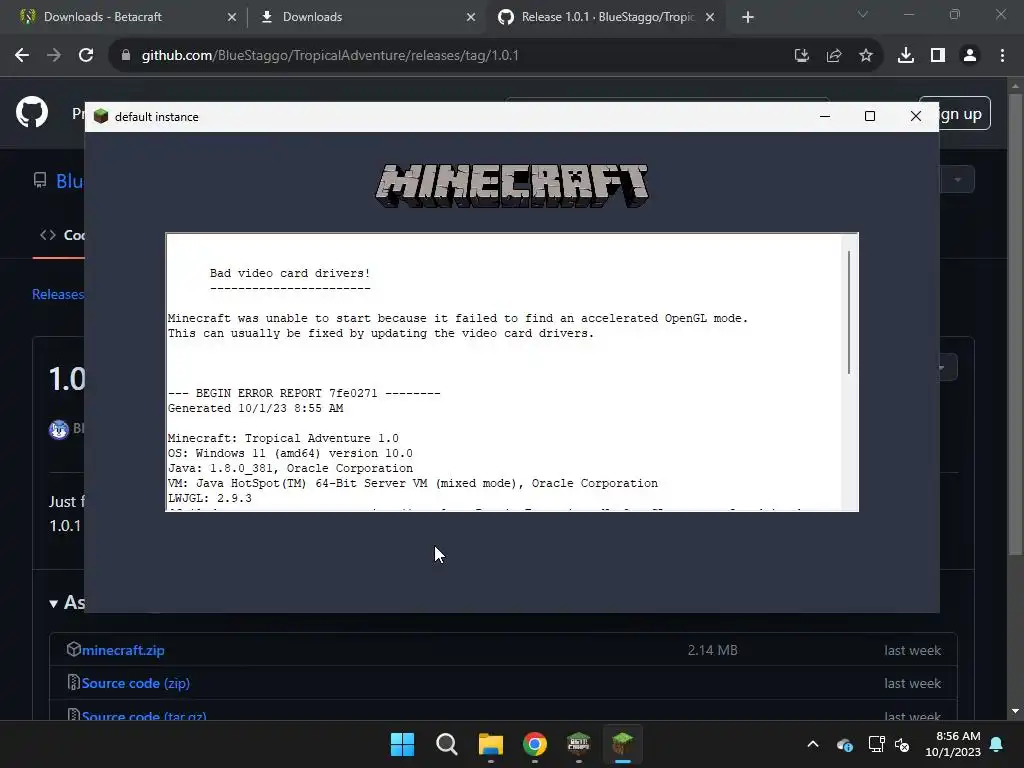Screen dimensions: 1024x768
Task: Click the error report scrollbar thumb
Action: coord(849,312)
